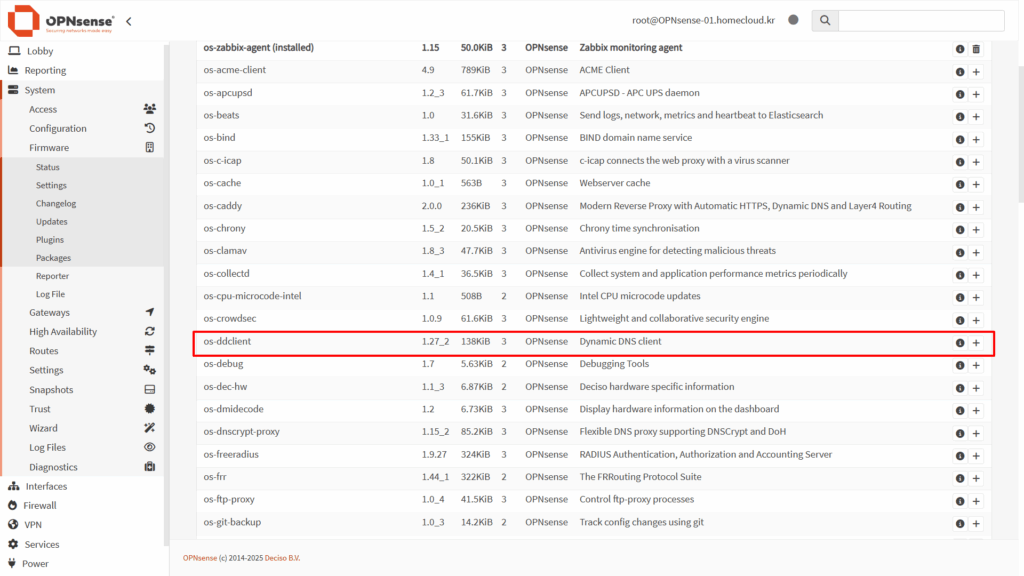Install os-crowdsec via the plus icon

pyautogui.click(x=976, y=320)
